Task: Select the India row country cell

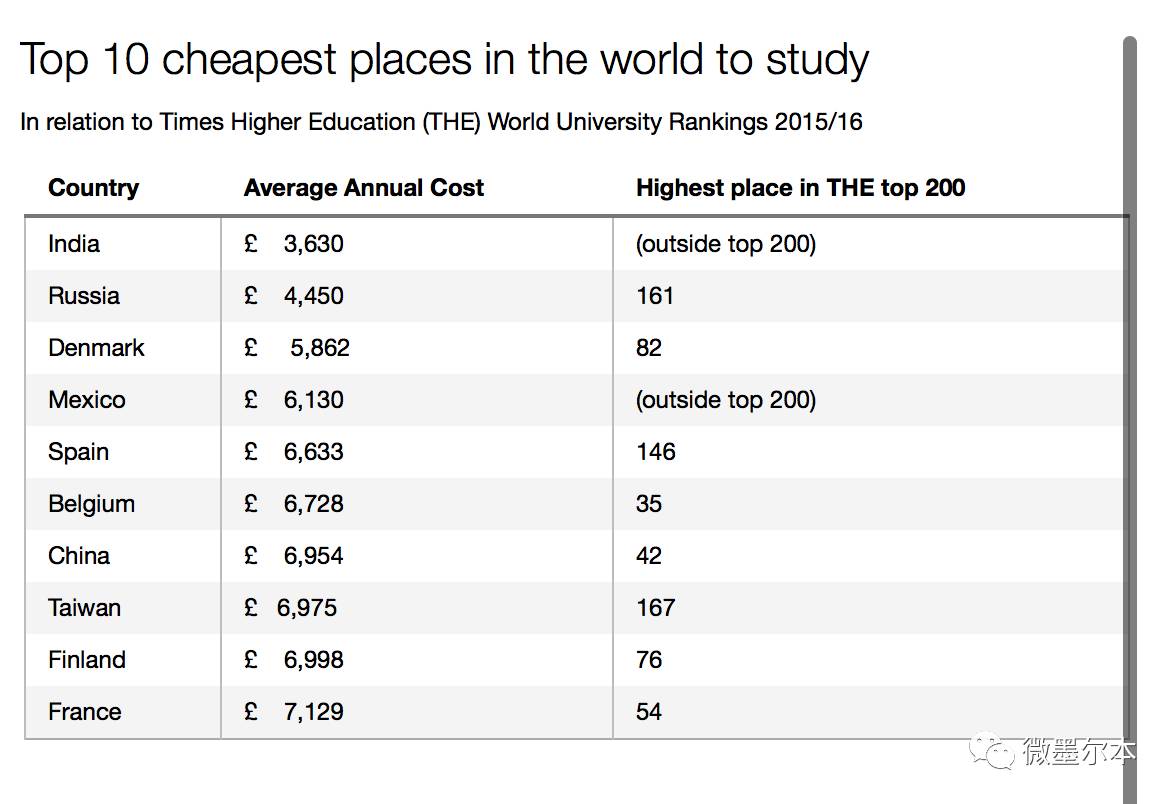Action: point(74,244)
